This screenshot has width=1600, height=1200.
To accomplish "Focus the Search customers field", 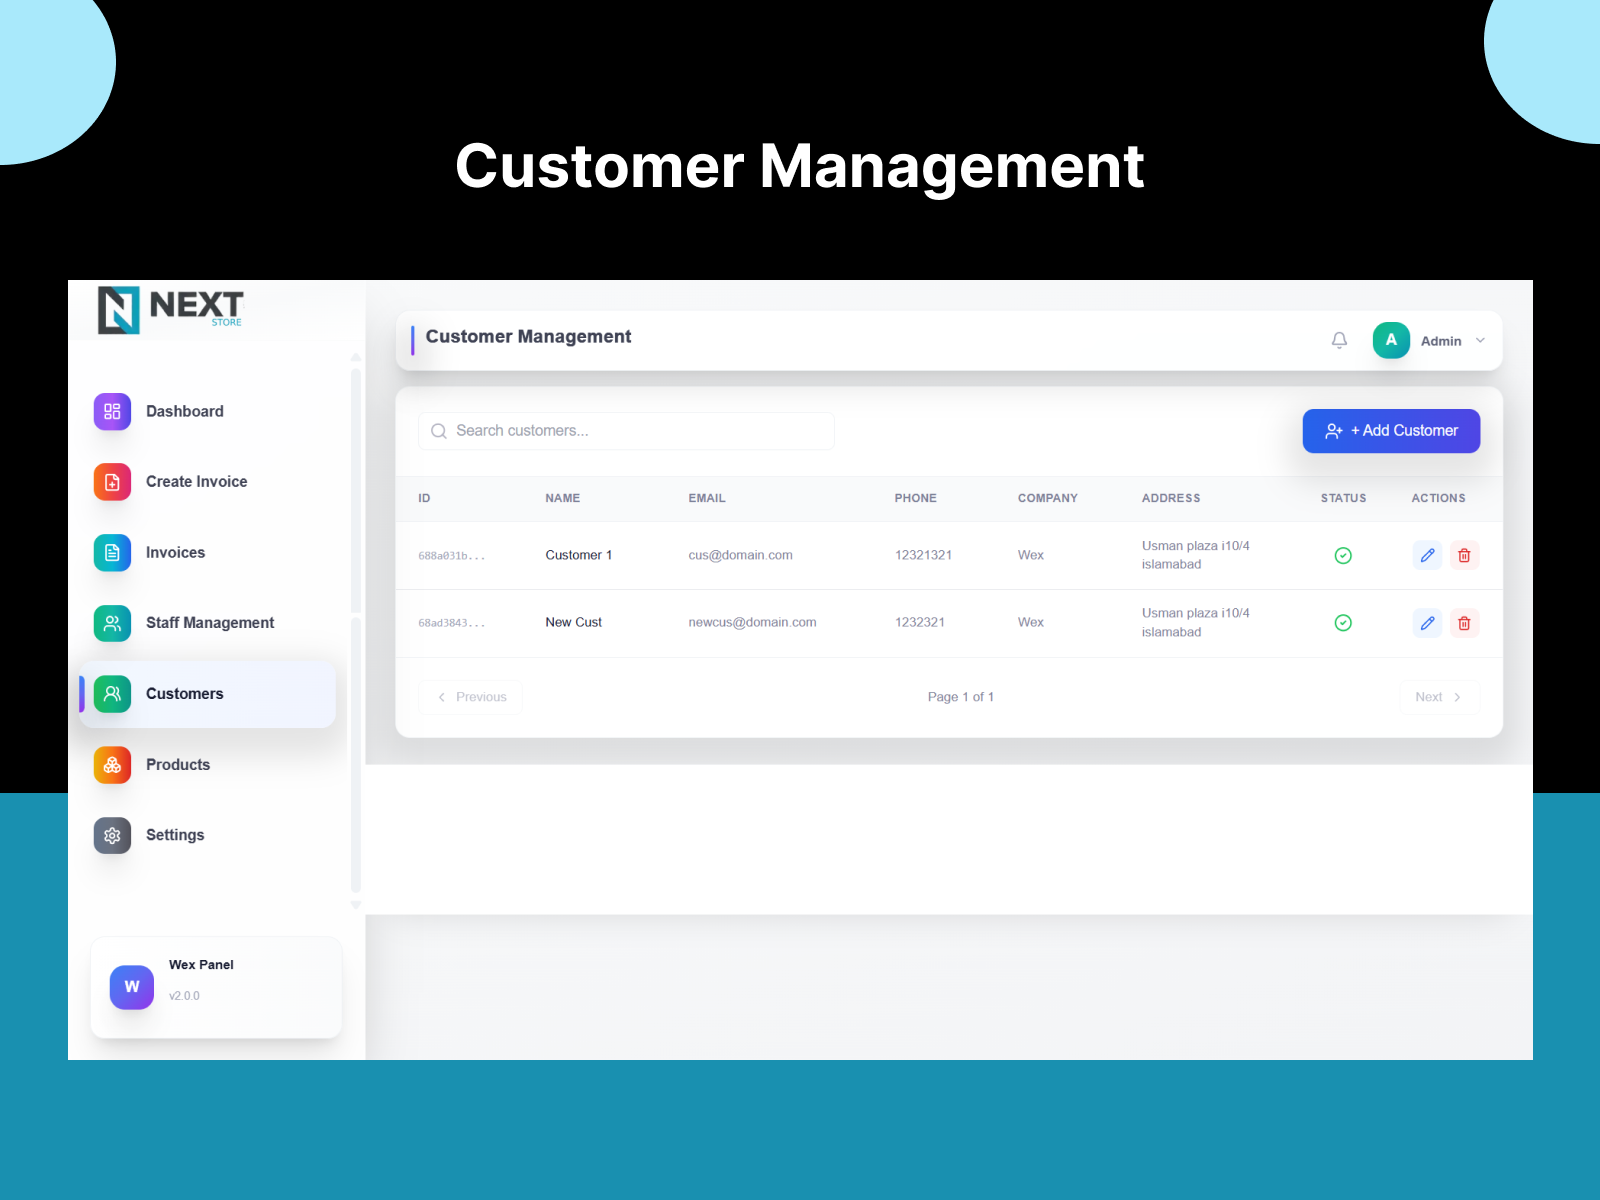I will coord(626,431).
